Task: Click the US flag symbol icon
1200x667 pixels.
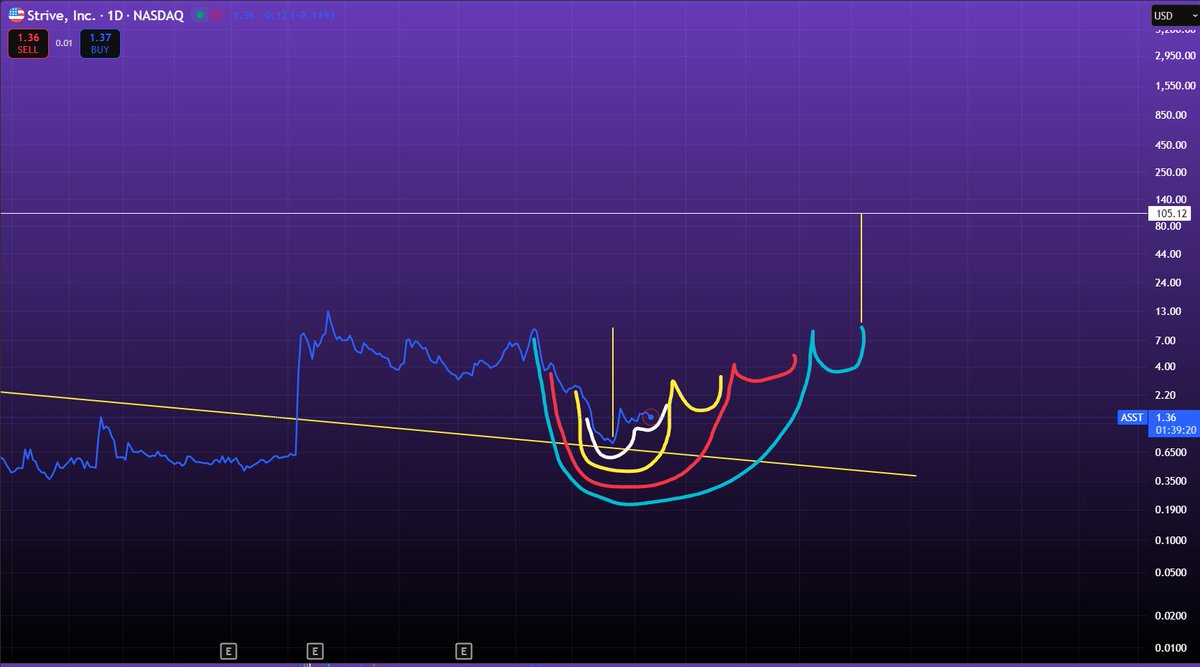Action: [15, 15]
